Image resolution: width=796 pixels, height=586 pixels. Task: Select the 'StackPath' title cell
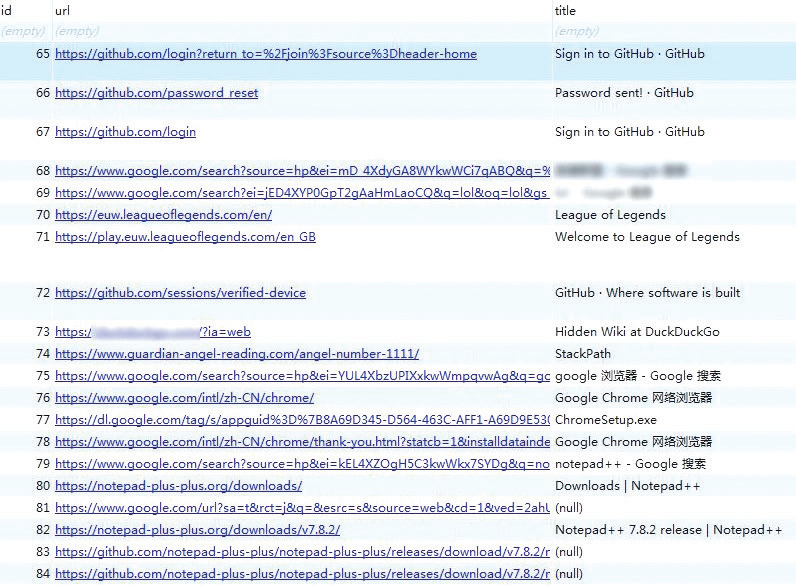tap(583, 354)
